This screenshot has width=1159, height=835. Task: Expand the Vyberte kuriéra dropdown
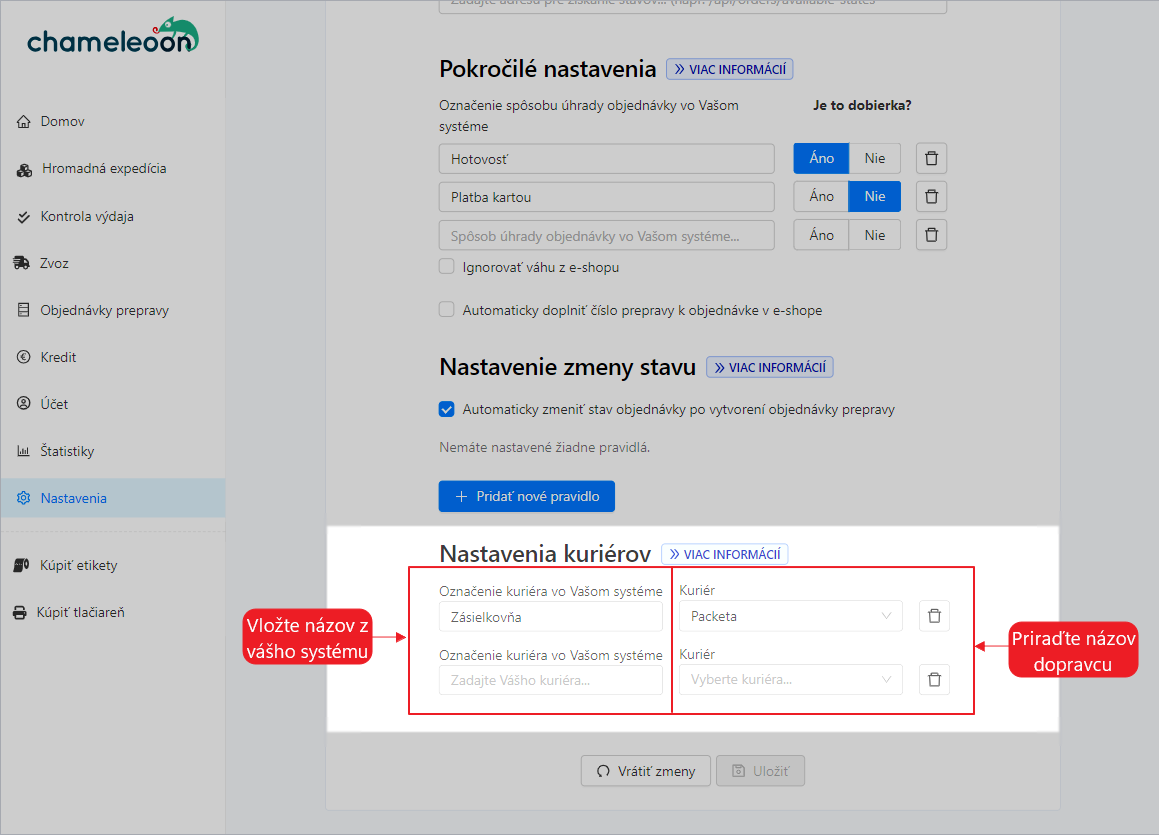click(790, 680)
